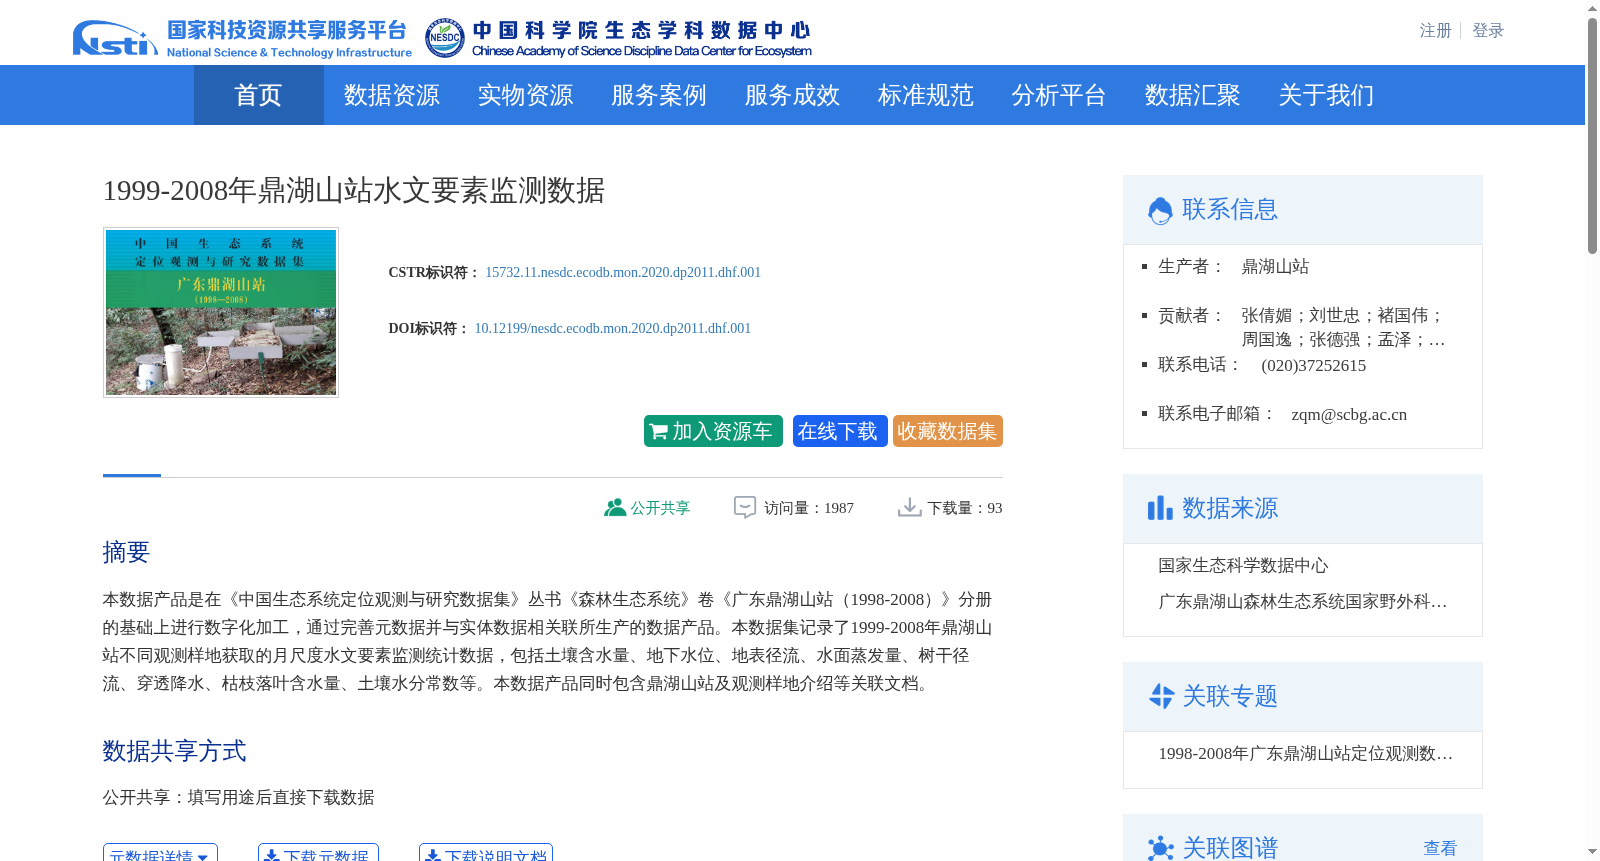The height and width of the screenshot is (861, 1600).
Task: Click the page scrollbar thumb
Action: coord(1592,135)
